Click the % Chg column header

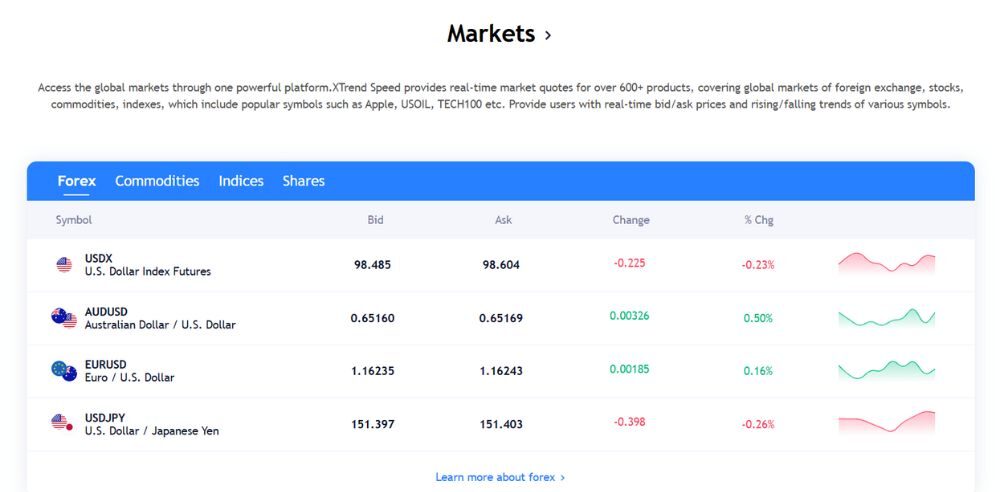758,220
